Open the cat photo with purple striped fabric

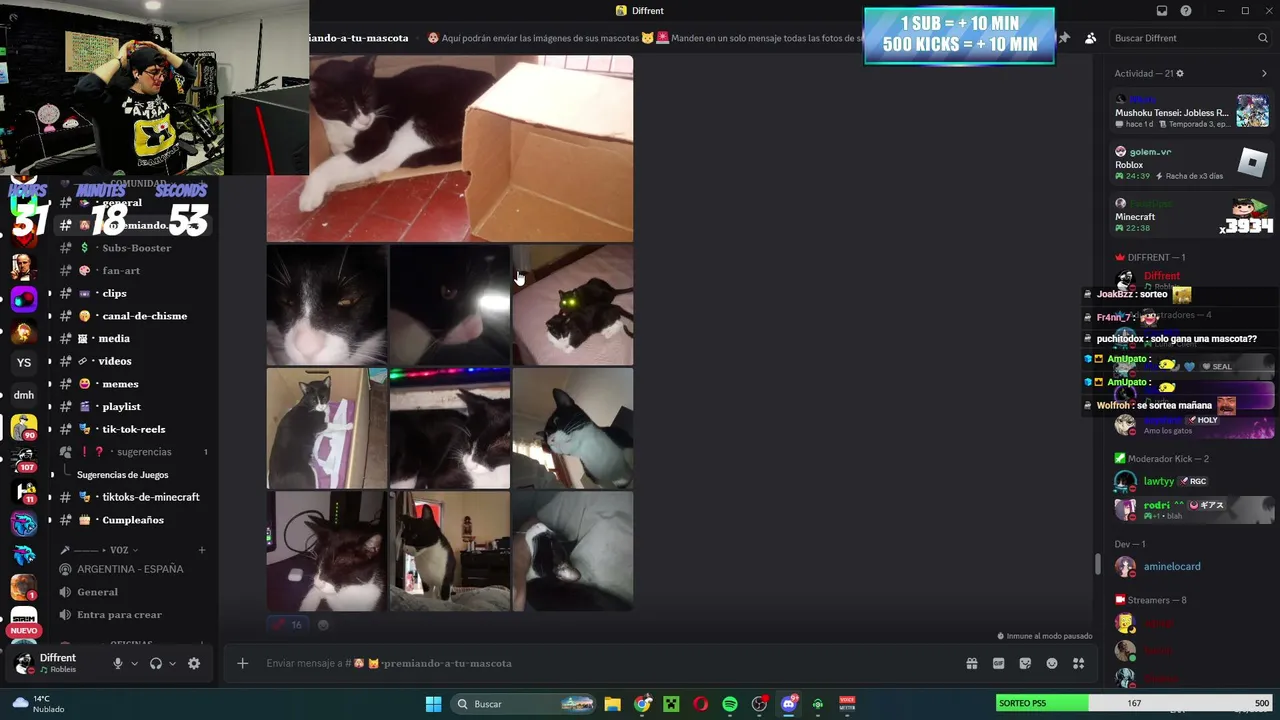pyautogui.click(x=327, y=428)
